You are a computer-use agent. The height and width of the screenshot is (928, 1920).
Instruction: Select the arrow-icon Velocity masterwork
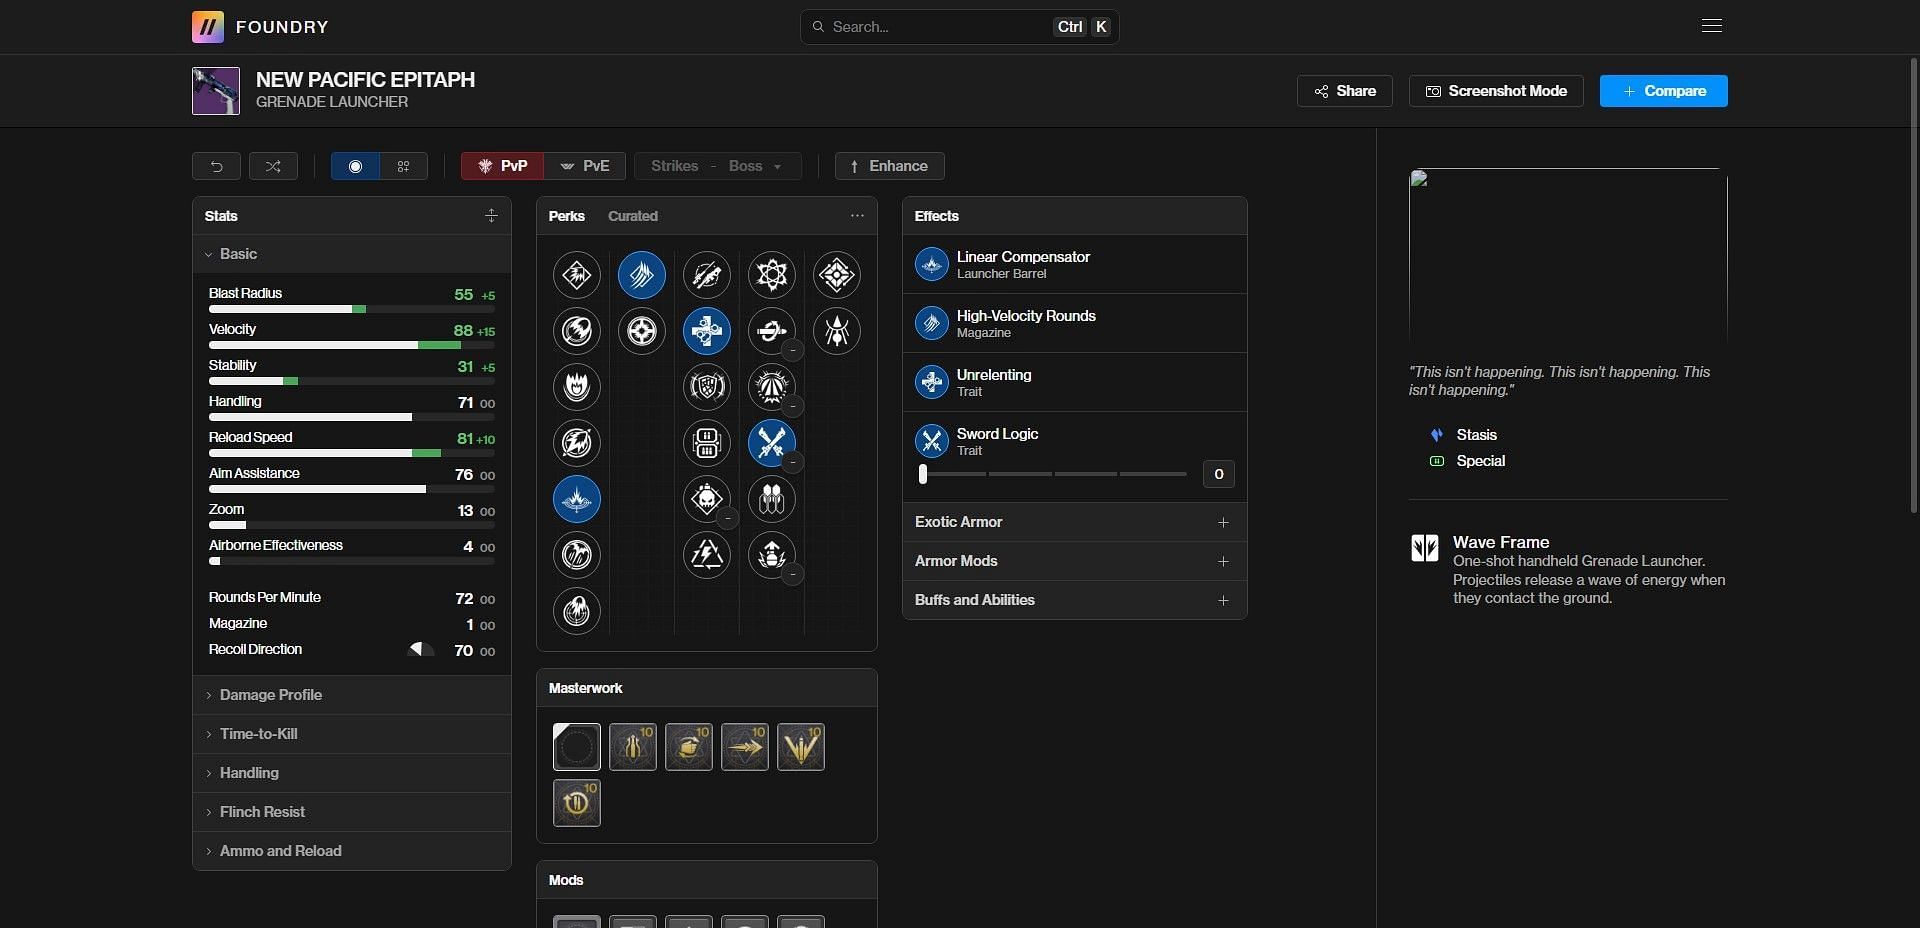pos(745,747)
